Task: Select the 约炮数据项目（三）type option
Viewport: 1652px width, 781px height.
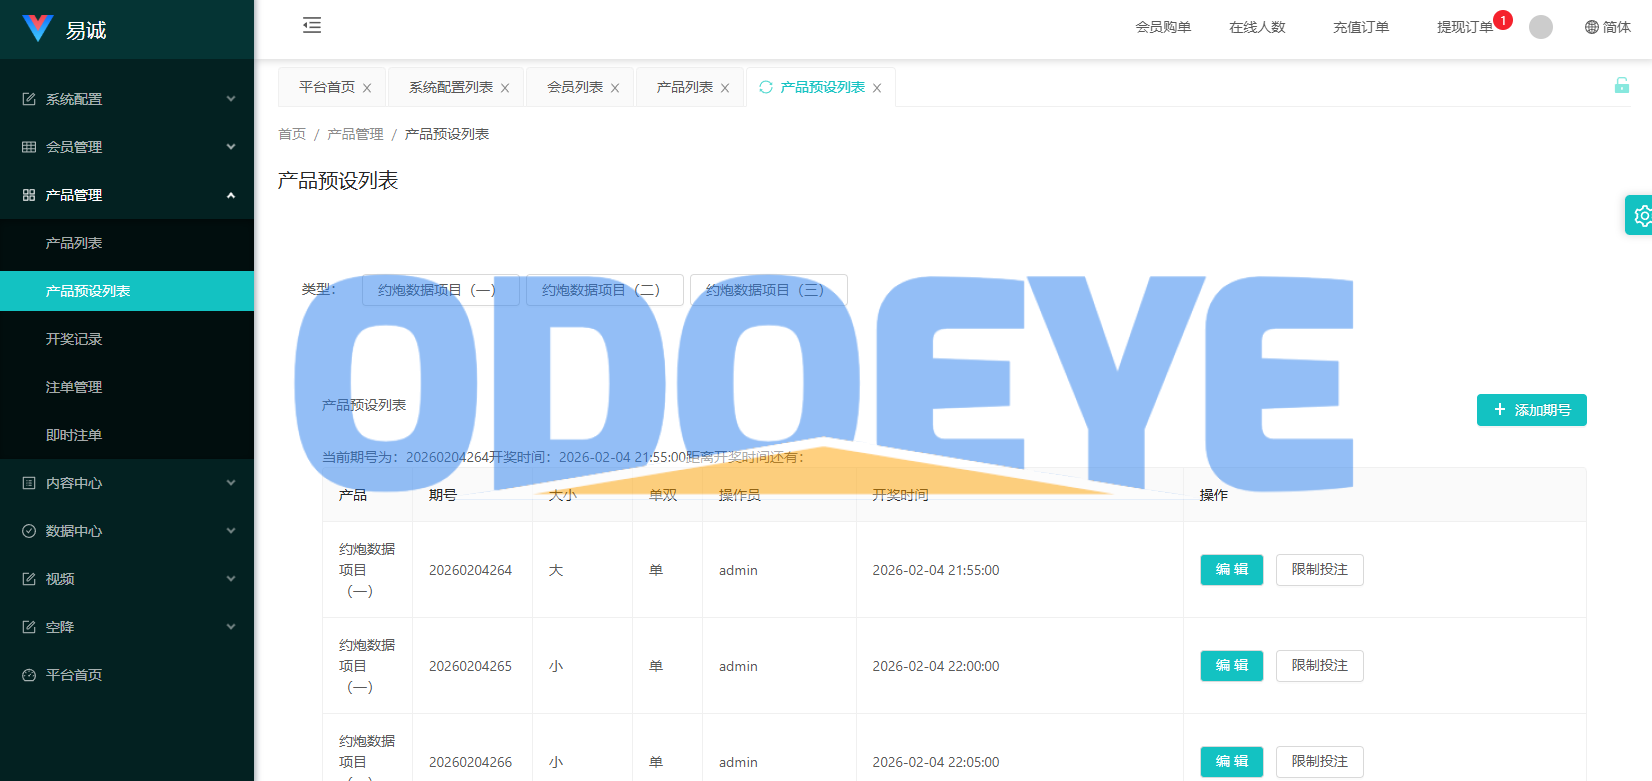Action: click(769, 290)
